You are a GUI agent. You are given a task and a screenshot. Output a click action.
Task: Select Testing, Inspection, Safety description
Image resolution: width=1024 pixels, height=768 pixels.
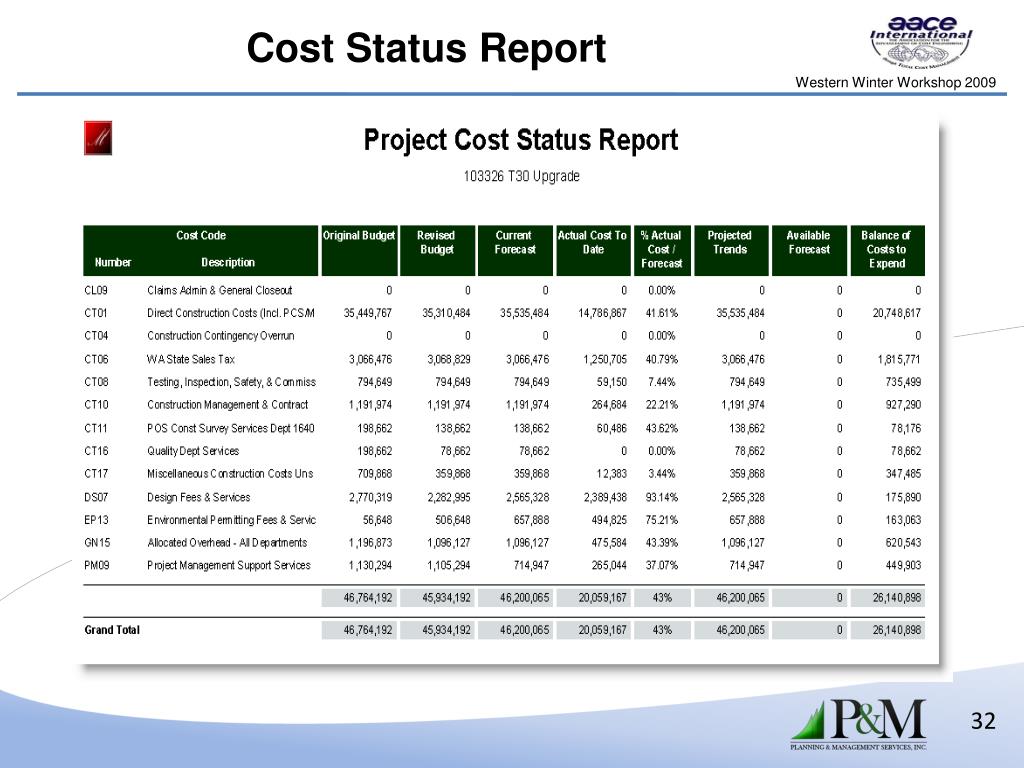point(231,382)
